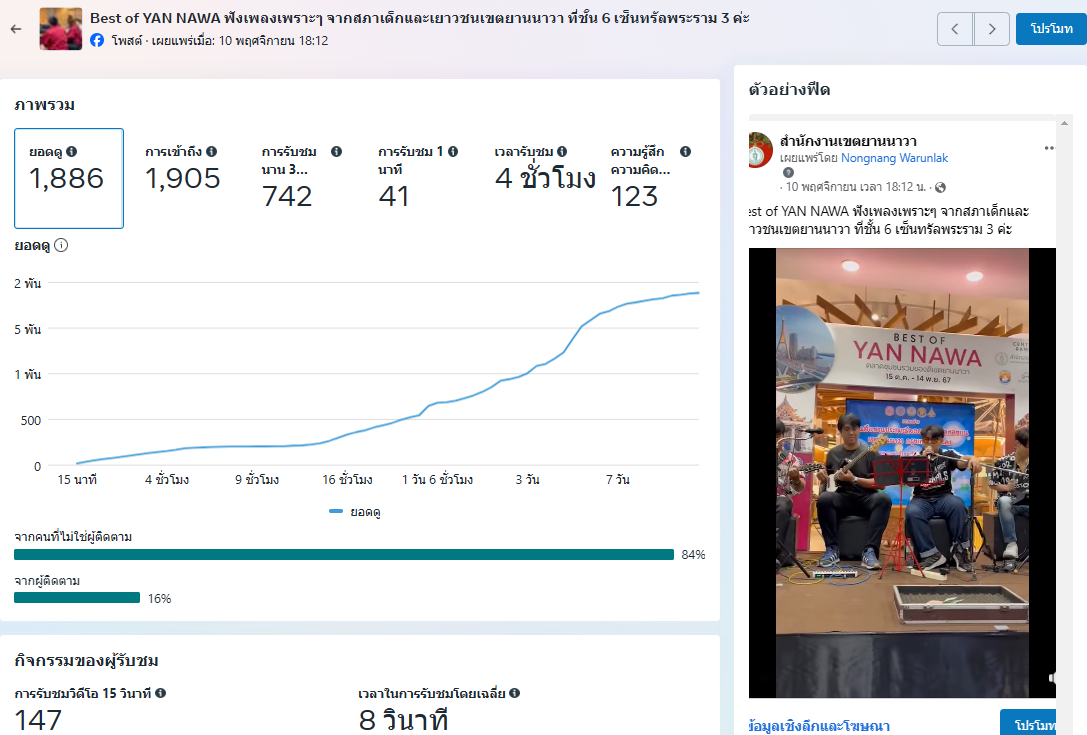Screen dimensions: 1087x735
Task: Click the 16 ชั่วโมง axis label
Action: click(x=347, y=479)
